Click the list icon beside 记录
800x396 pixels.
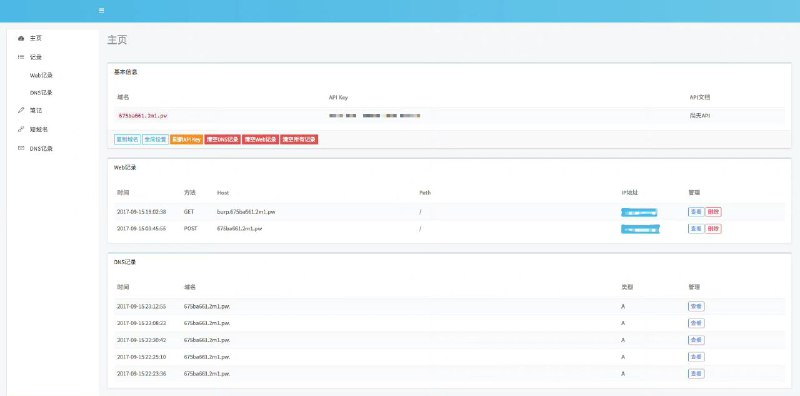21,57
